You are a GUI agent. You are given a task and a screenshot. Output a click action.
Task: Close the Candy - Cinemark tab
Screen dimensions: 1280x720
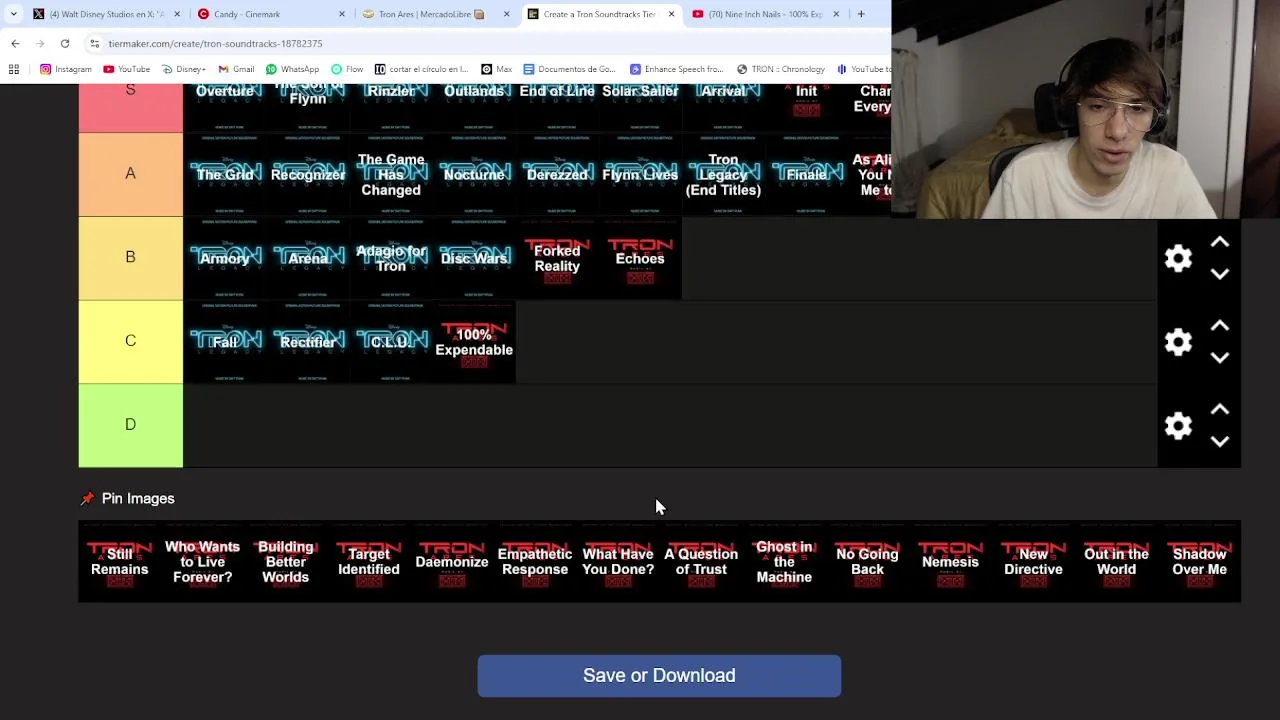(342, 14)
